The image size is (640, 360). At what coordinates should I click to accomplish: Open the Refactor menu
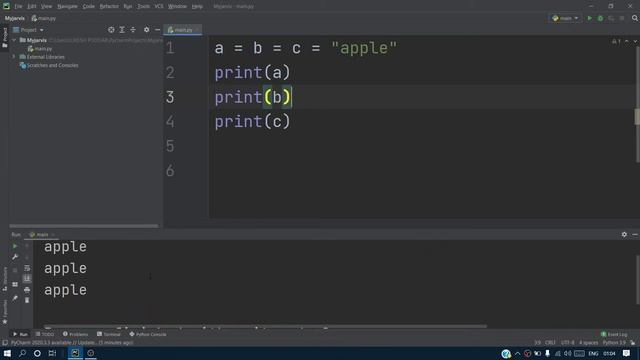109,7
